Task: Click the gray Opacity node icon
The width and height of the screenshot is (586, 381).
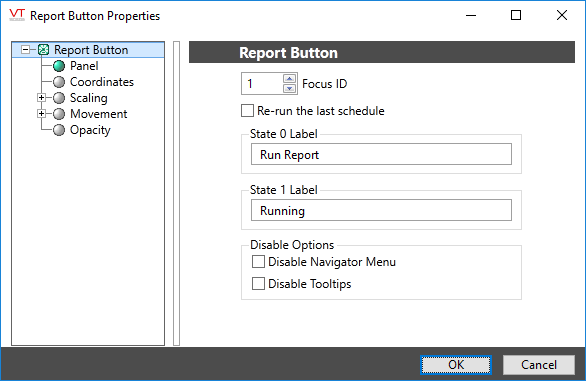Action: tap(59, 130)
